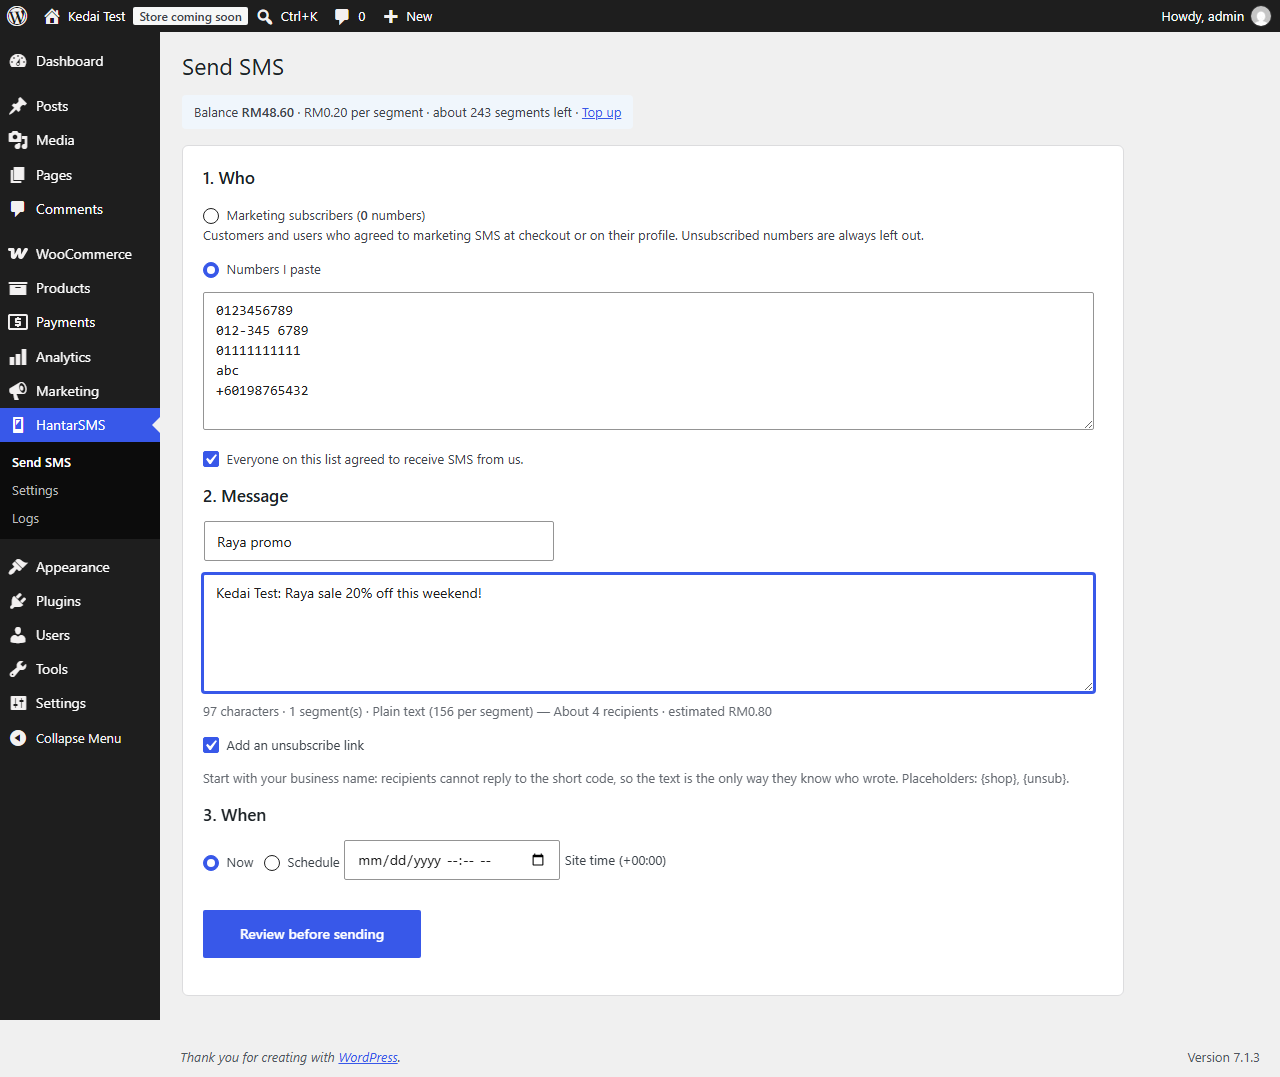The height and width of the screenshot is (1077, 1280).
Task: Open the HantarSMS Settings submenu item
Action: pyautogui.click(x=35, y=490)
